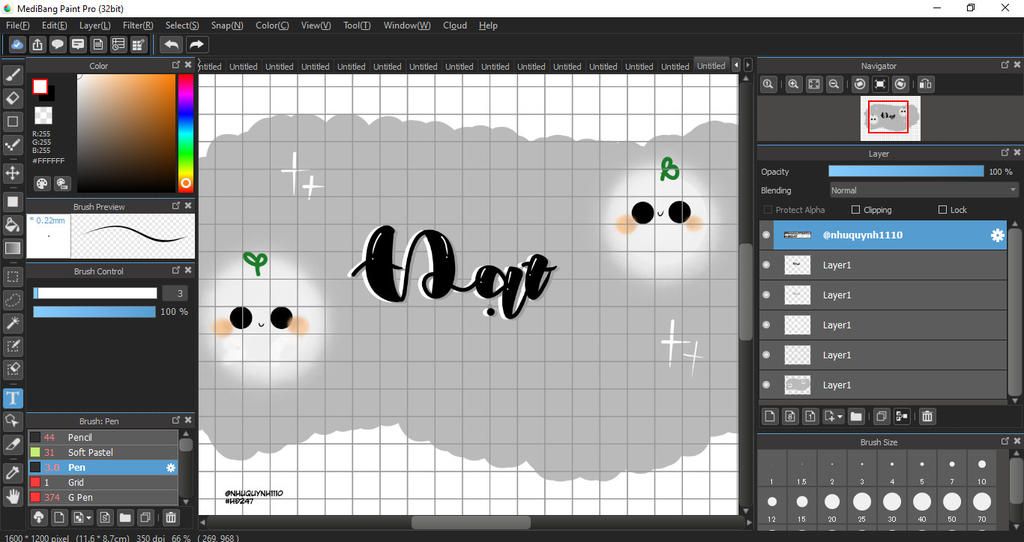
Task: Click the Undo arrow in toolbar
Action: coord(171,44)
